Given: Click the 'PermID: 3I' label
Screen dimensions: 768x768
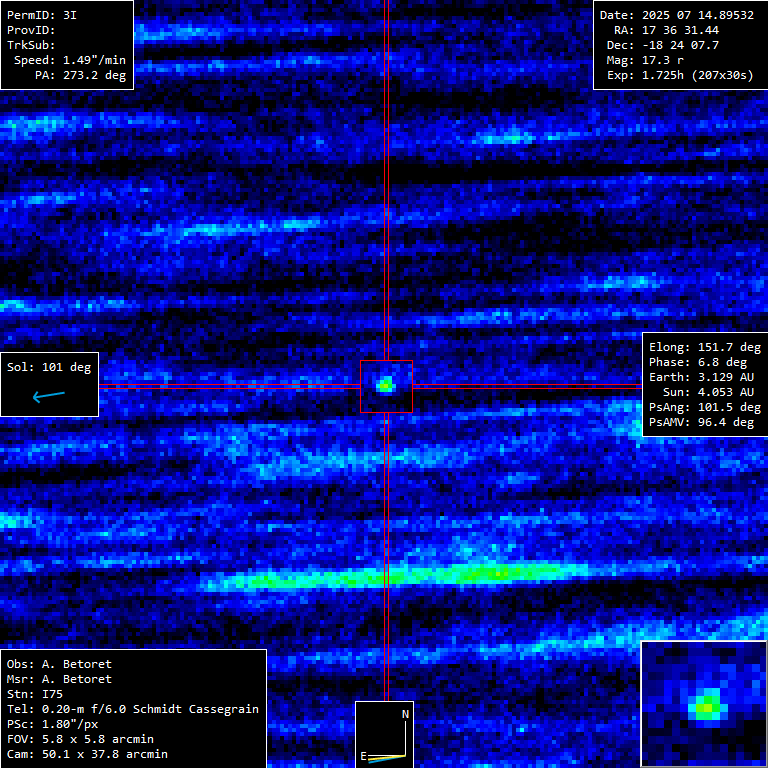Looking at the screenshot, I should (42, 15).
